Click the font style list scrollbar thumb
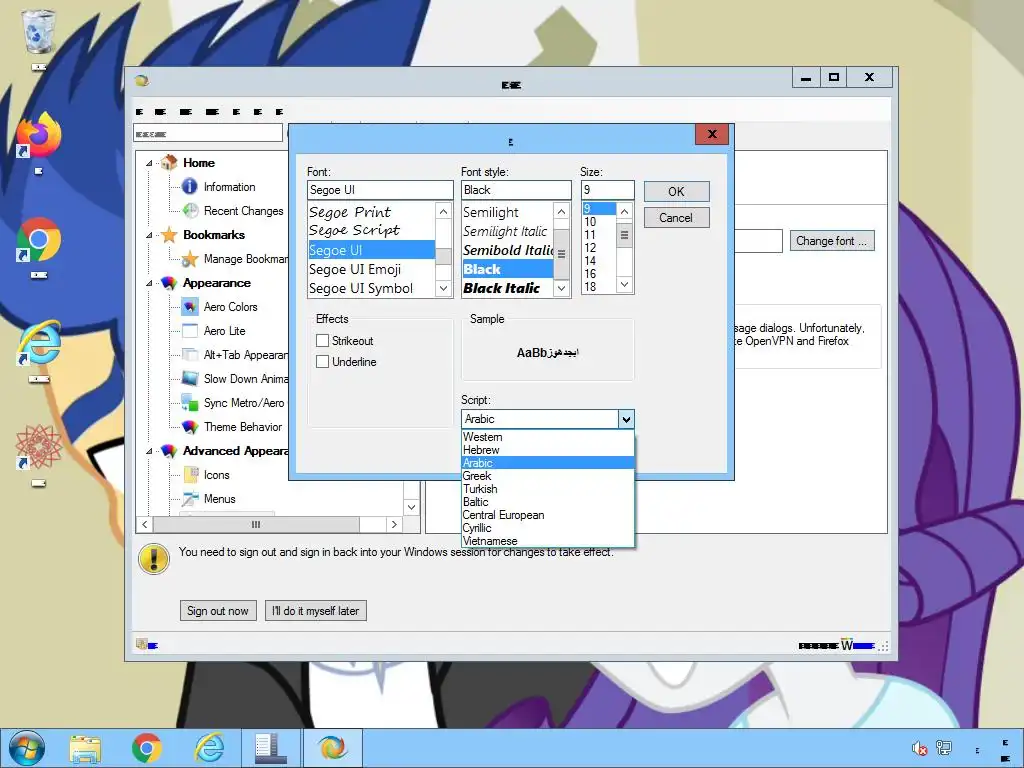This screenshot has height=768, width=1024. (561, 253)
